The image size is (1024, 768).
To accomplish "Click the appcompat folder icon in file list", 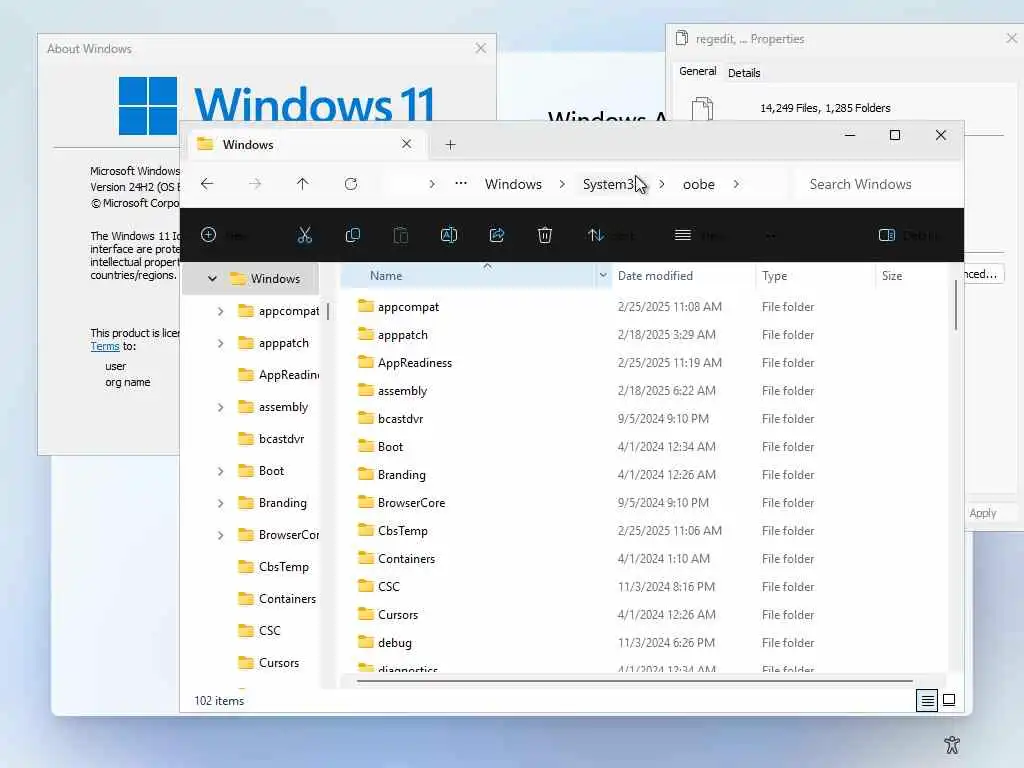I will pos(366,306).
